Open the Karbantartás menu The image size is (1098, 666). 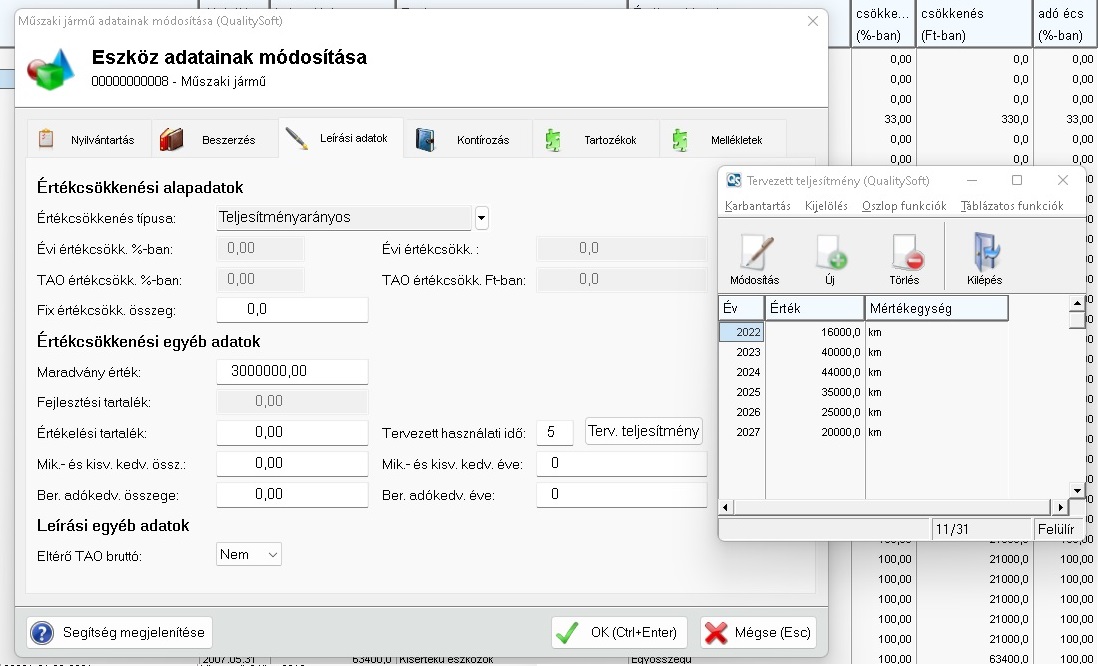pos(757,206)
